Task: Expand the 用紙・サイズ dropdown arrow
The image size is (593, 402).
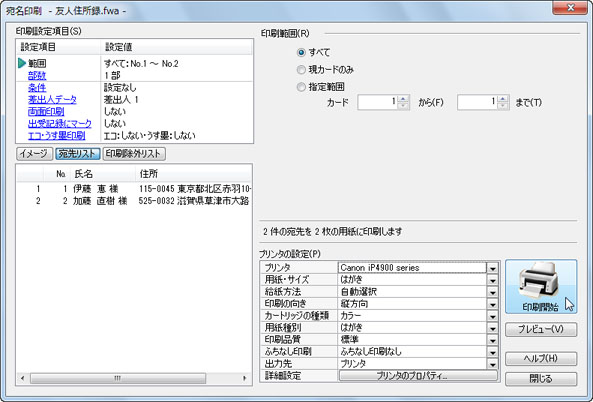Action: (492, 280)
